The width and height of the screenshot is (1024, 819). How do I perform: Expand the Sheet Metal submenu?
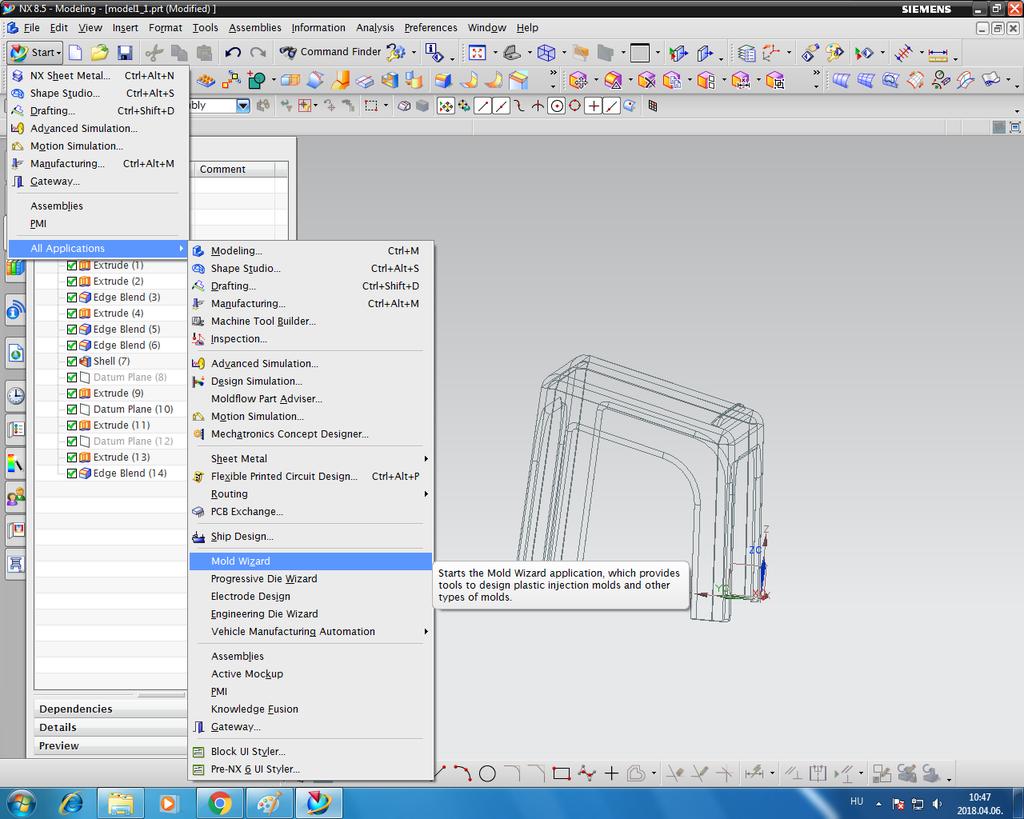pos(311,458)
